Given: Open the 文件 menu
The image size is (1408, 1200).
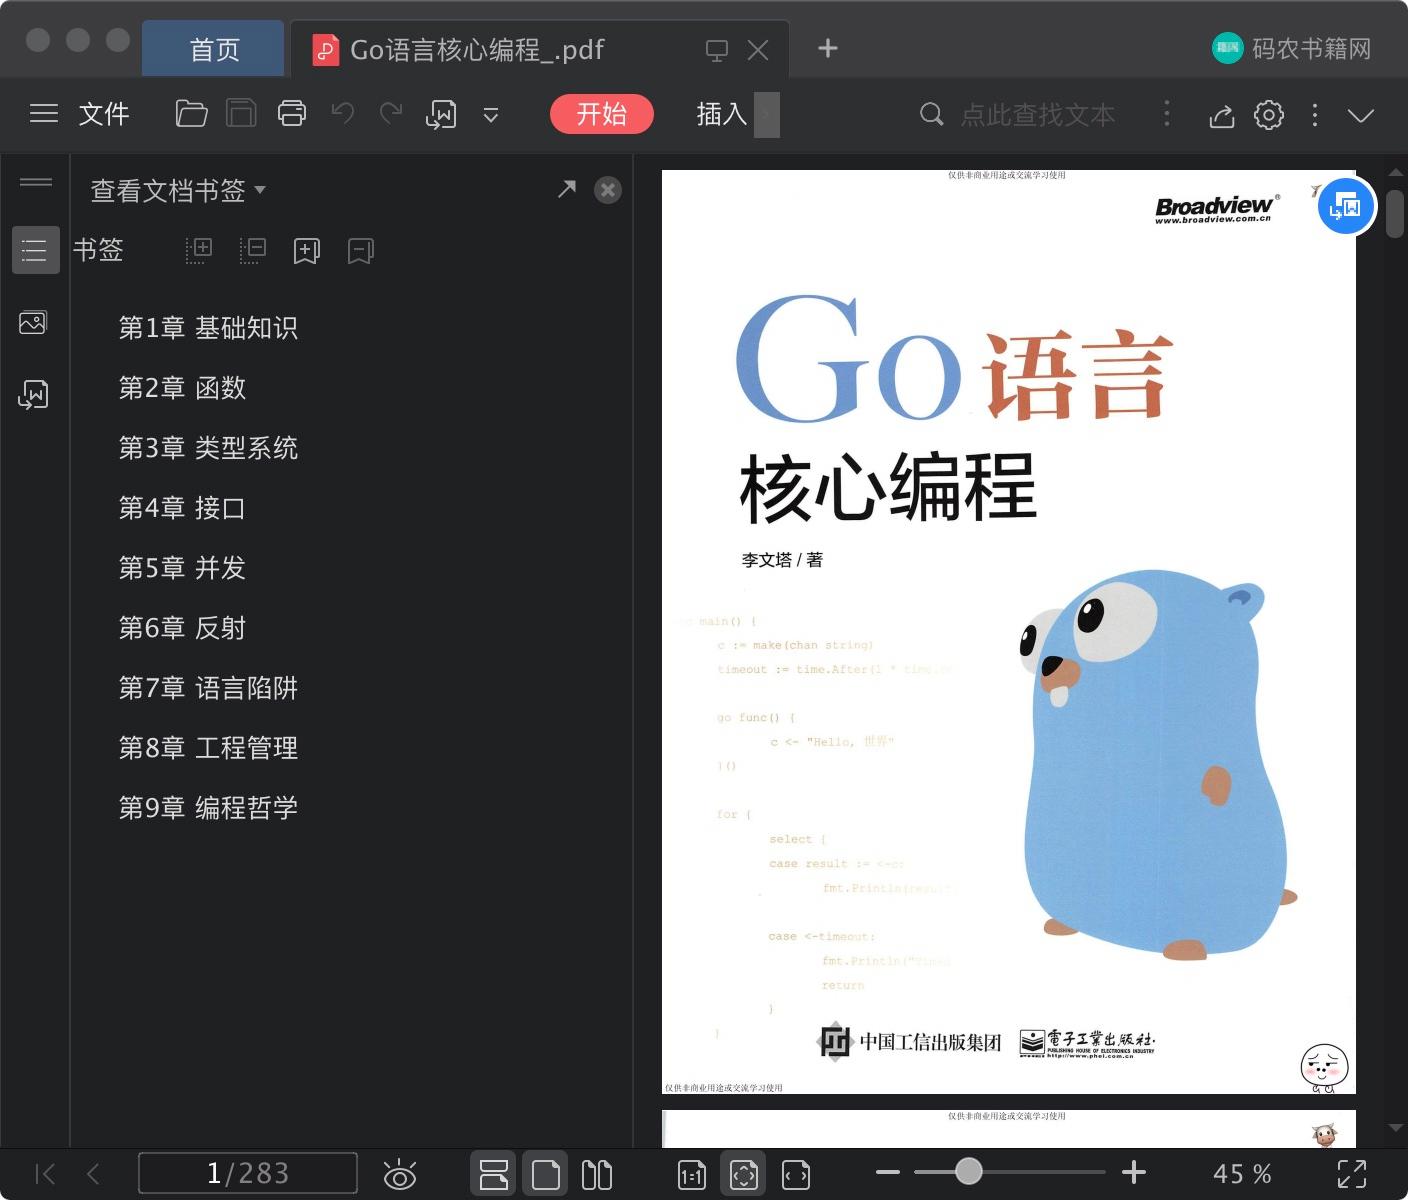Looking at the screenshot, I should pyautogui.click(x=104, y=114).
